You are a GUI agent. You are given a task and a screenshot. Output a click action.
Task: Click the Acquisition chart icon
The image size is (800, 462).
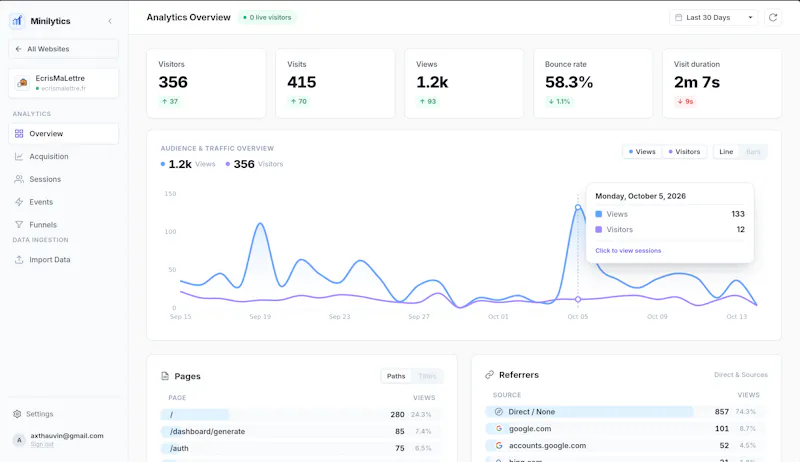(x=19, y=157)
